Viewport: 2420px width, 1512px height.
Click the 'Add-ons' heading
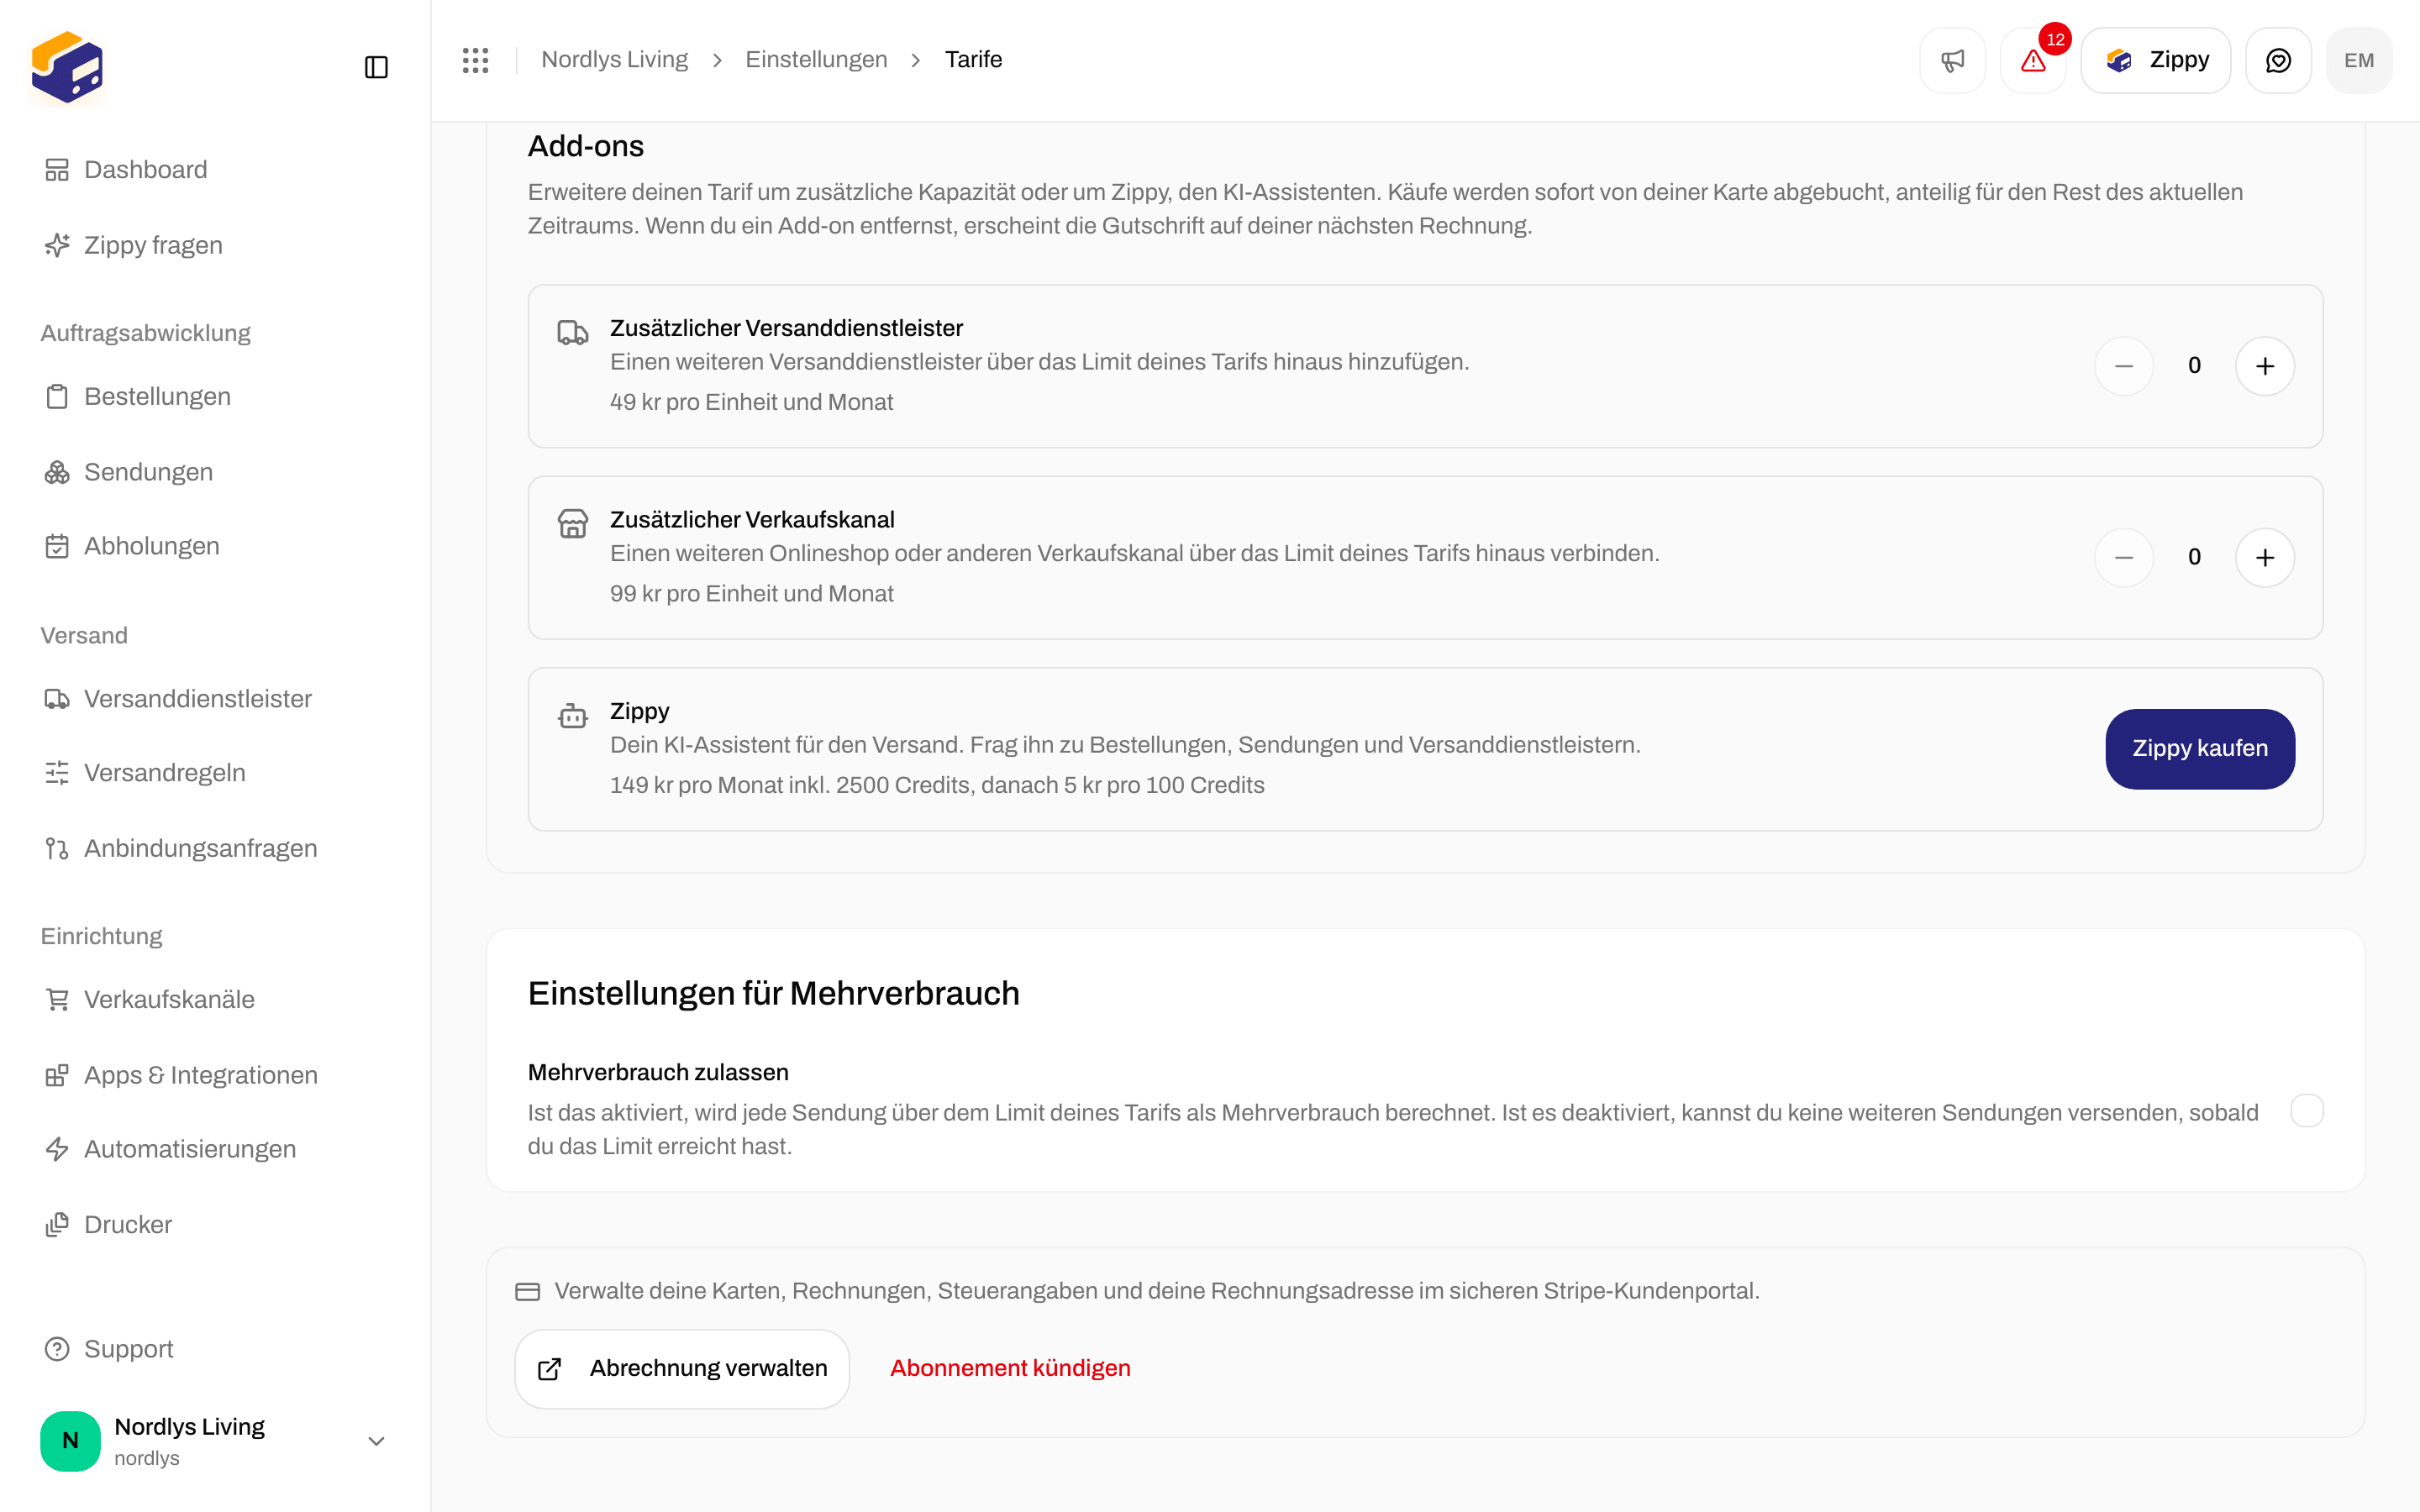[x=586, y=146]
